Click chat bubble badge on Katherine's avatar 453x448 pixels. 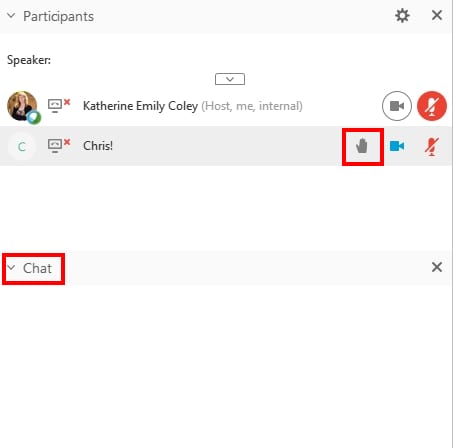pos(34,117)
